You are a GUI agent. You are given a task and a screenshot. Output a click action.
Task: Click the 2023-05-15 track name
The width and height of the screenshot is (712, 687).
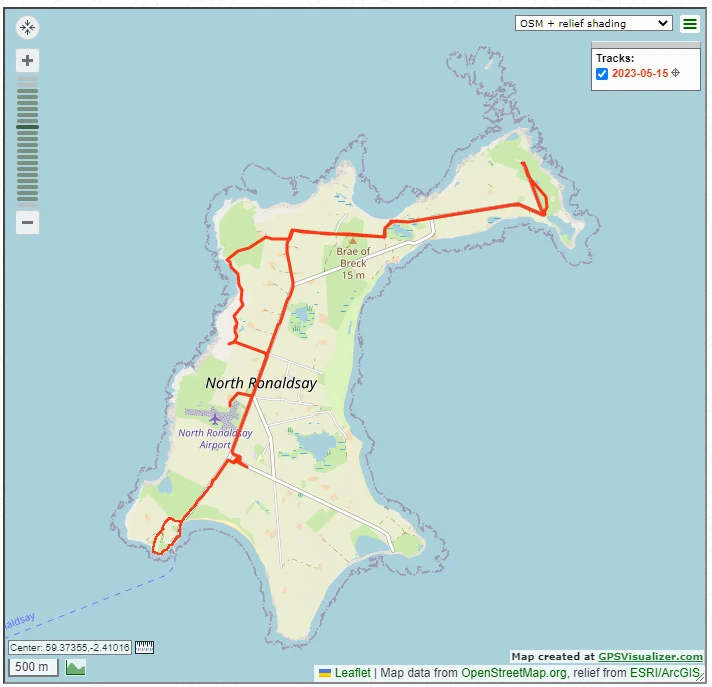click(639, 73)
